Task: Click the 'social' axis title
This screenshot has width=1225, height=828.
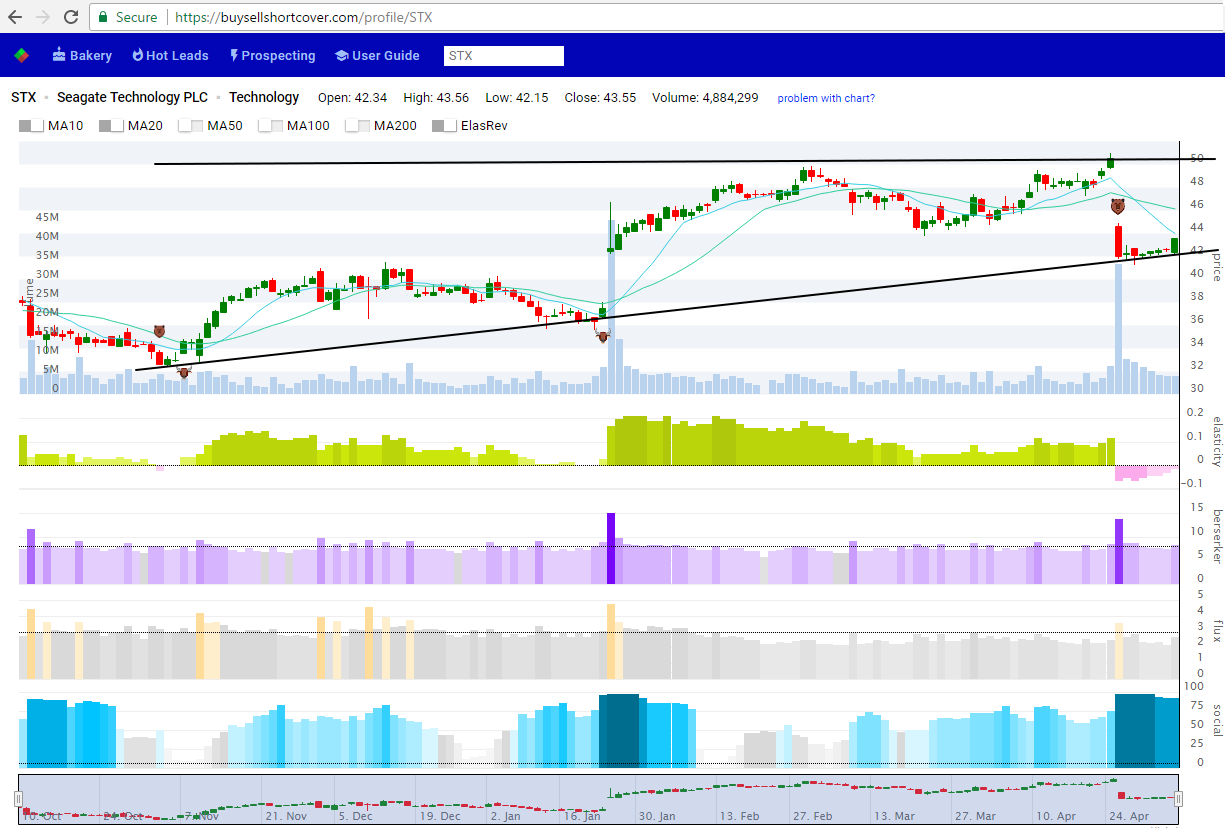Action: click(1217, 719)
